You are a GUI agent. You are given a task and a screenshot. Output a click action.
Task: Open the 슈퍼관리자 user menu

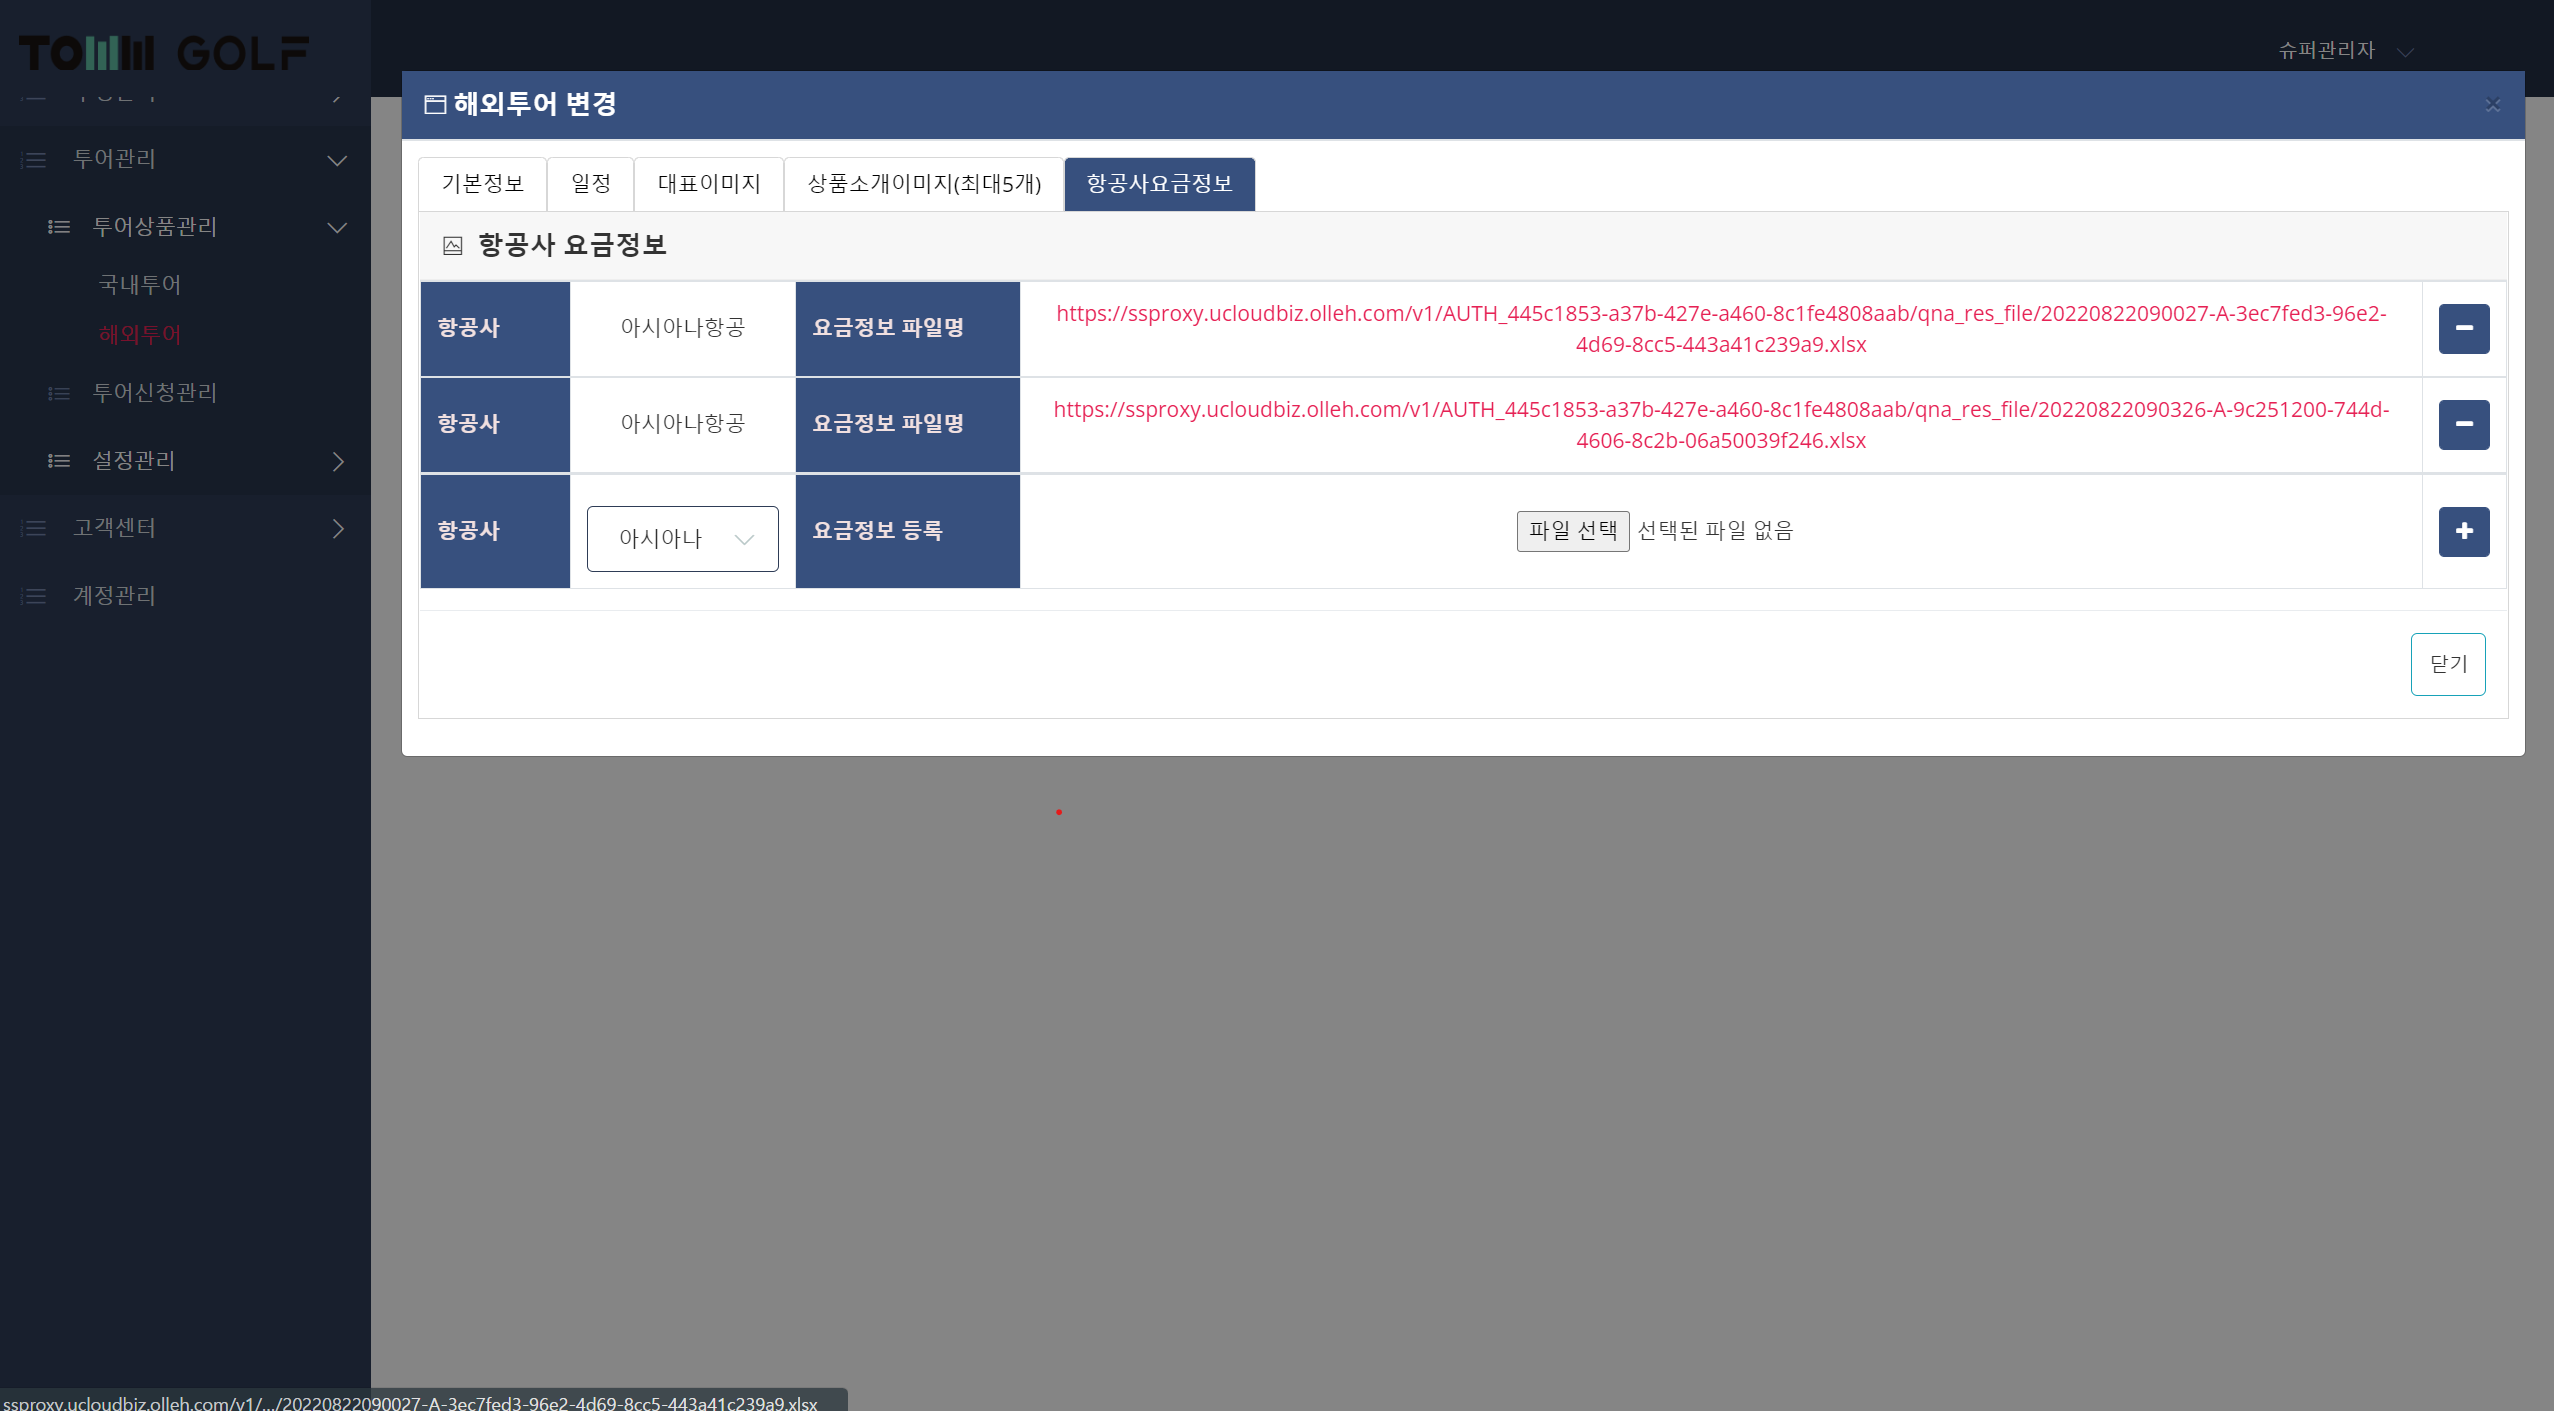click(x=2344, y=50)
